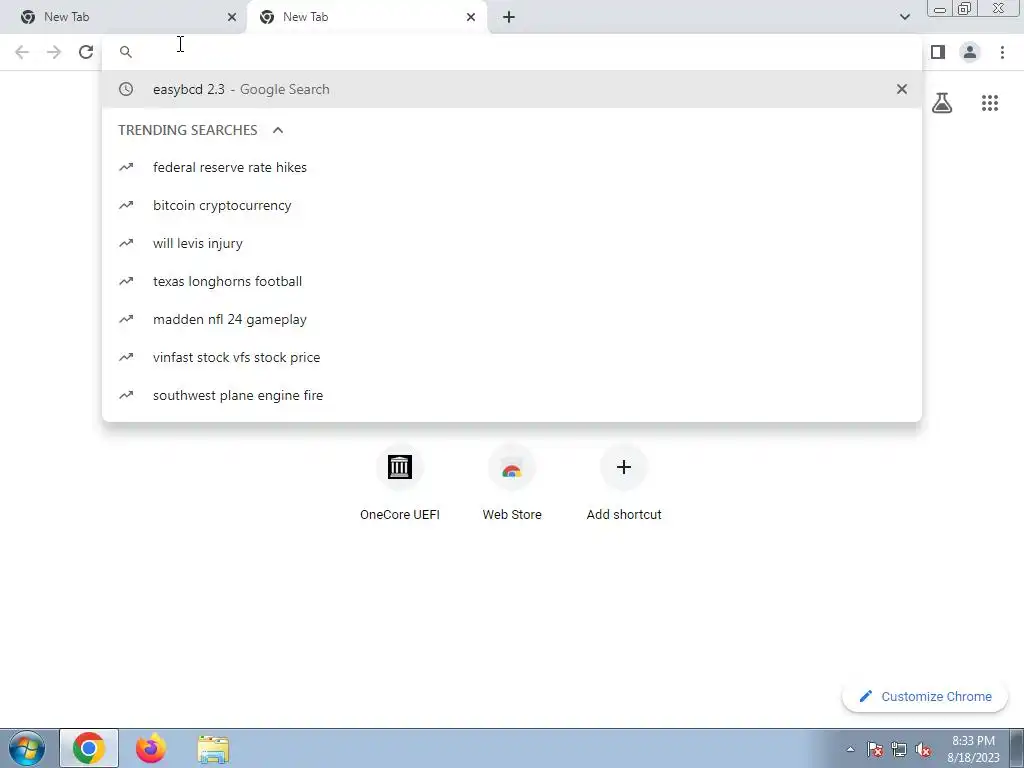This screenshot has width=1024, height=768.
Task: Choose bitcoin cryptocurrency suggestion
Action: coord(512,205)
